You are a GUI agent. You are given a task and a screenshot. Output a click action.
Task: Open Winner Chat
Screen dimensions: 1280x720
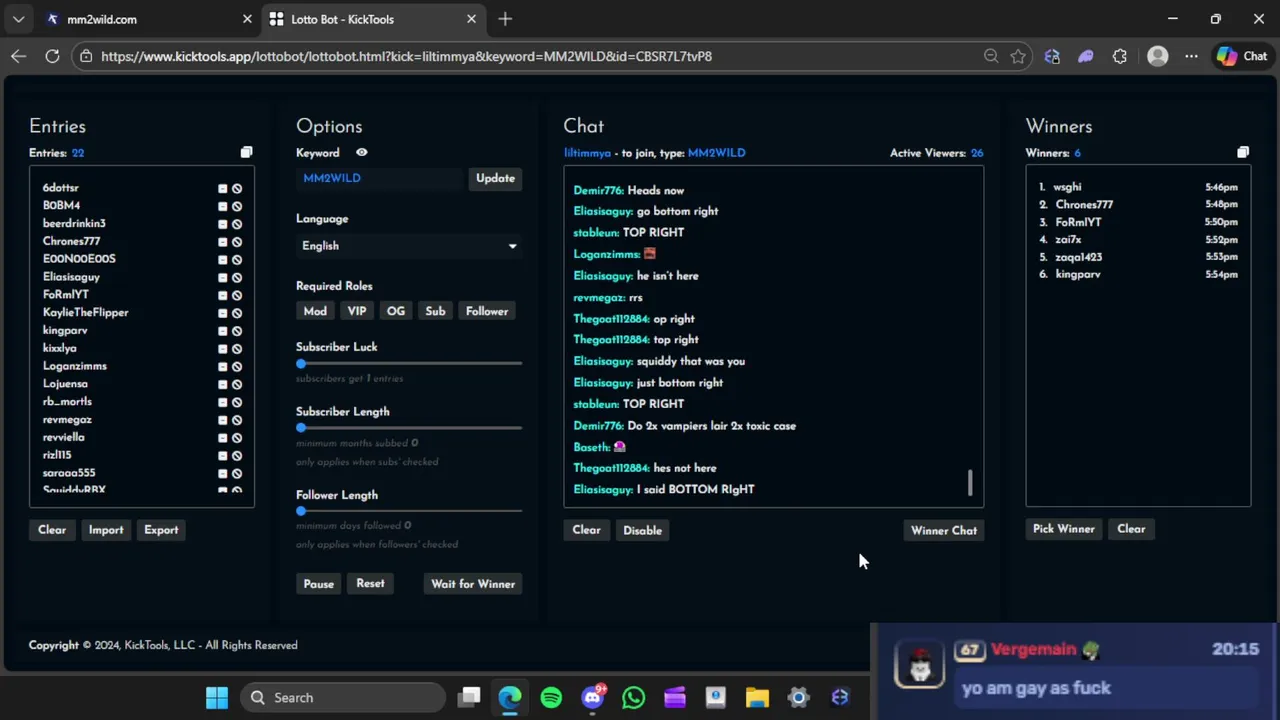(x=944, y=531)
